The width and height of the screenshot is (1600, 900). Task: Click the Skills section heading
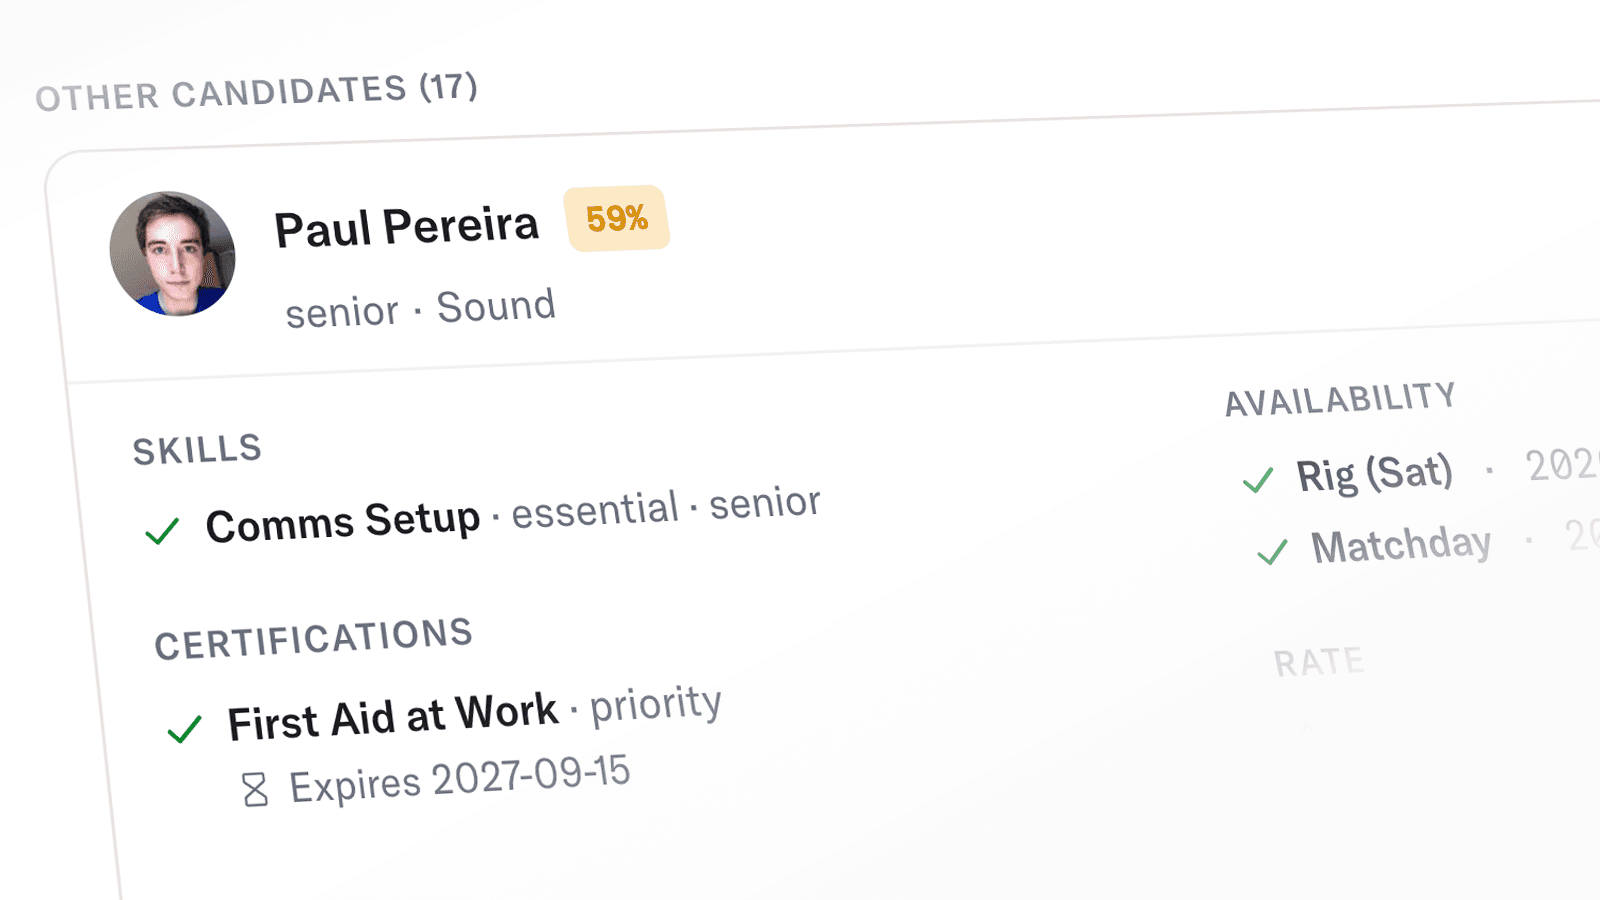197,450
